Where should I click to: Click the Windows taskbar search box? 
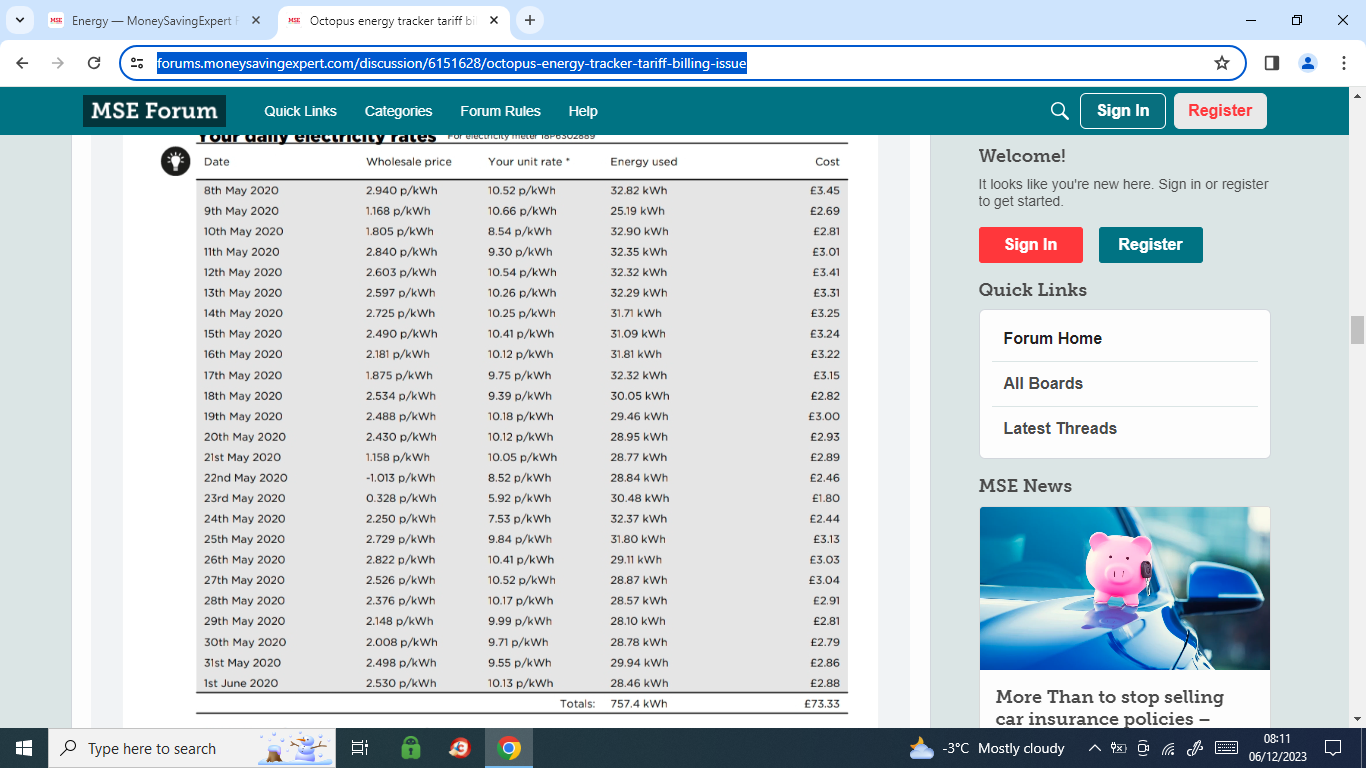click(190, 748)
